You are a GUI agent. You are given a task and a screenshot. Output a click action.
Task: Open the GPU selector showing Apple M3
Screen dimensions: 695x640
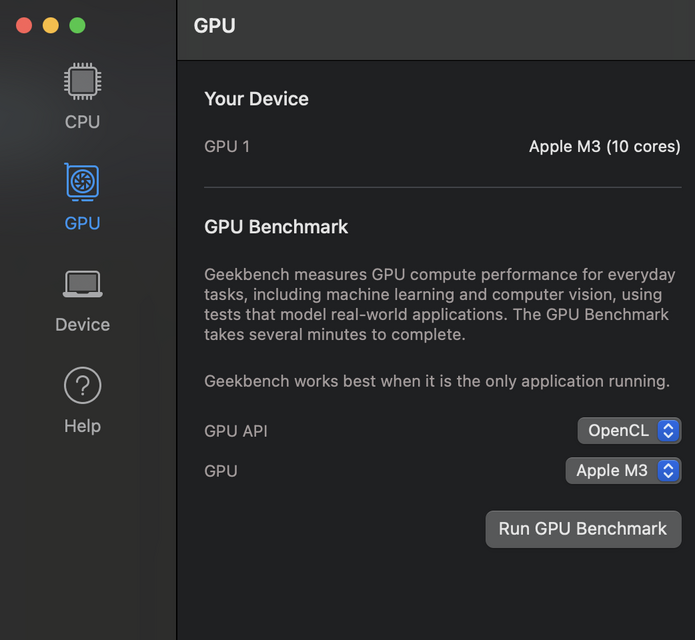coord(623,470)
